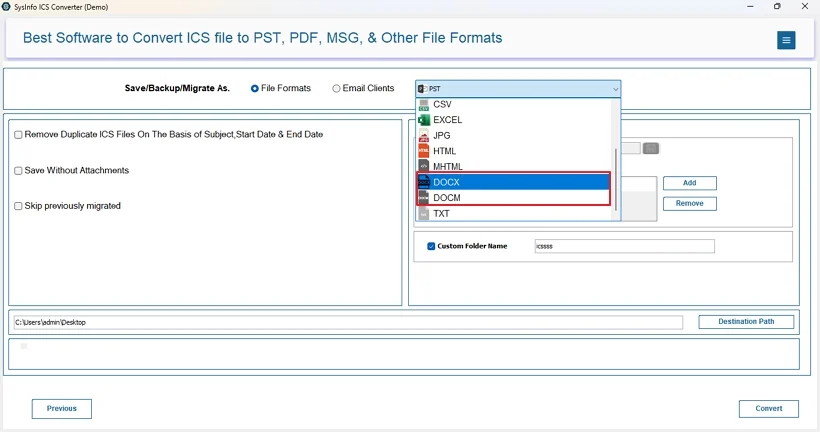The height and width of the screenshot is (432, 820).
Task: Click the destination path text field
Action: click(348, 322)
